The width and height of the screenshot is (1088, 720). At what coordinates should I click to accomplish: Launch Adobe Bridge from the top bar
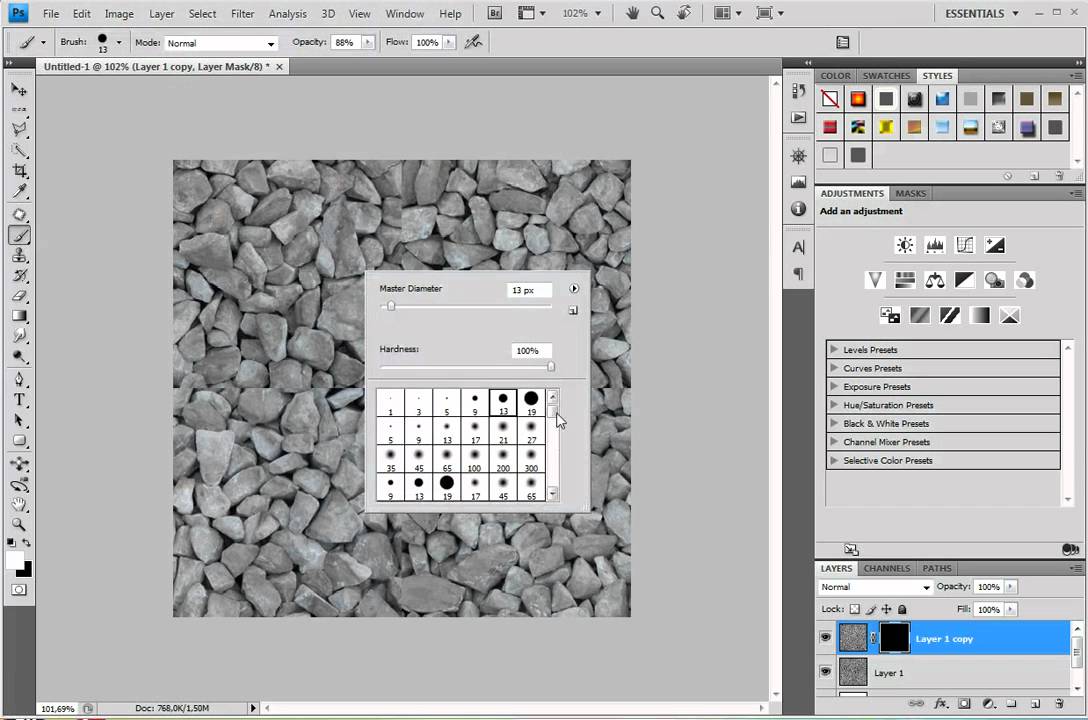pos(495,13)
